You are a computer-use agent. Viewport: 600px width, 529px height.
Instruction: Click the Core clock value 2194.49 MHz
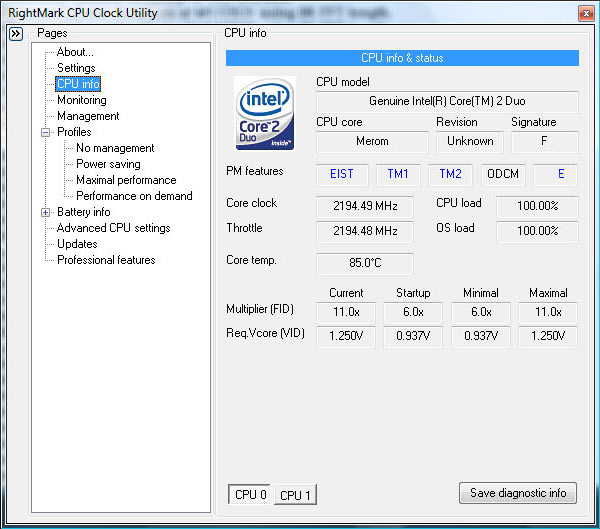[365, 206]
